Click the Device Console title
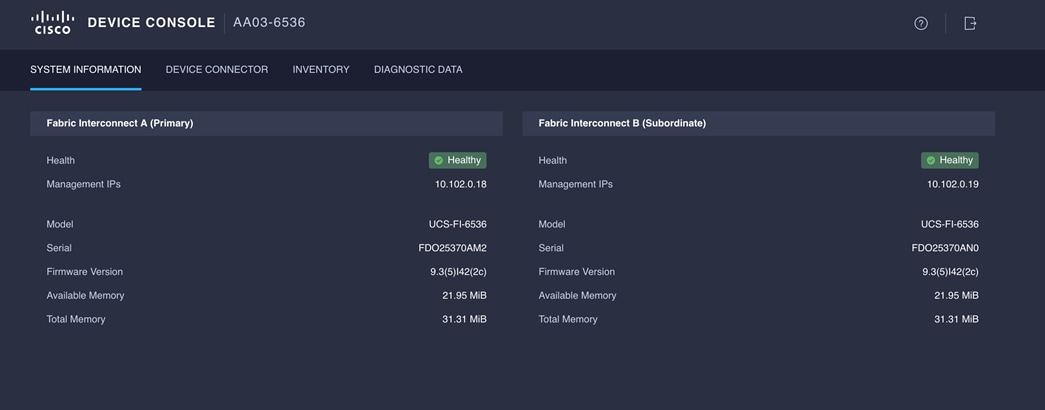The image size is (1045, 410). point(151,23)
